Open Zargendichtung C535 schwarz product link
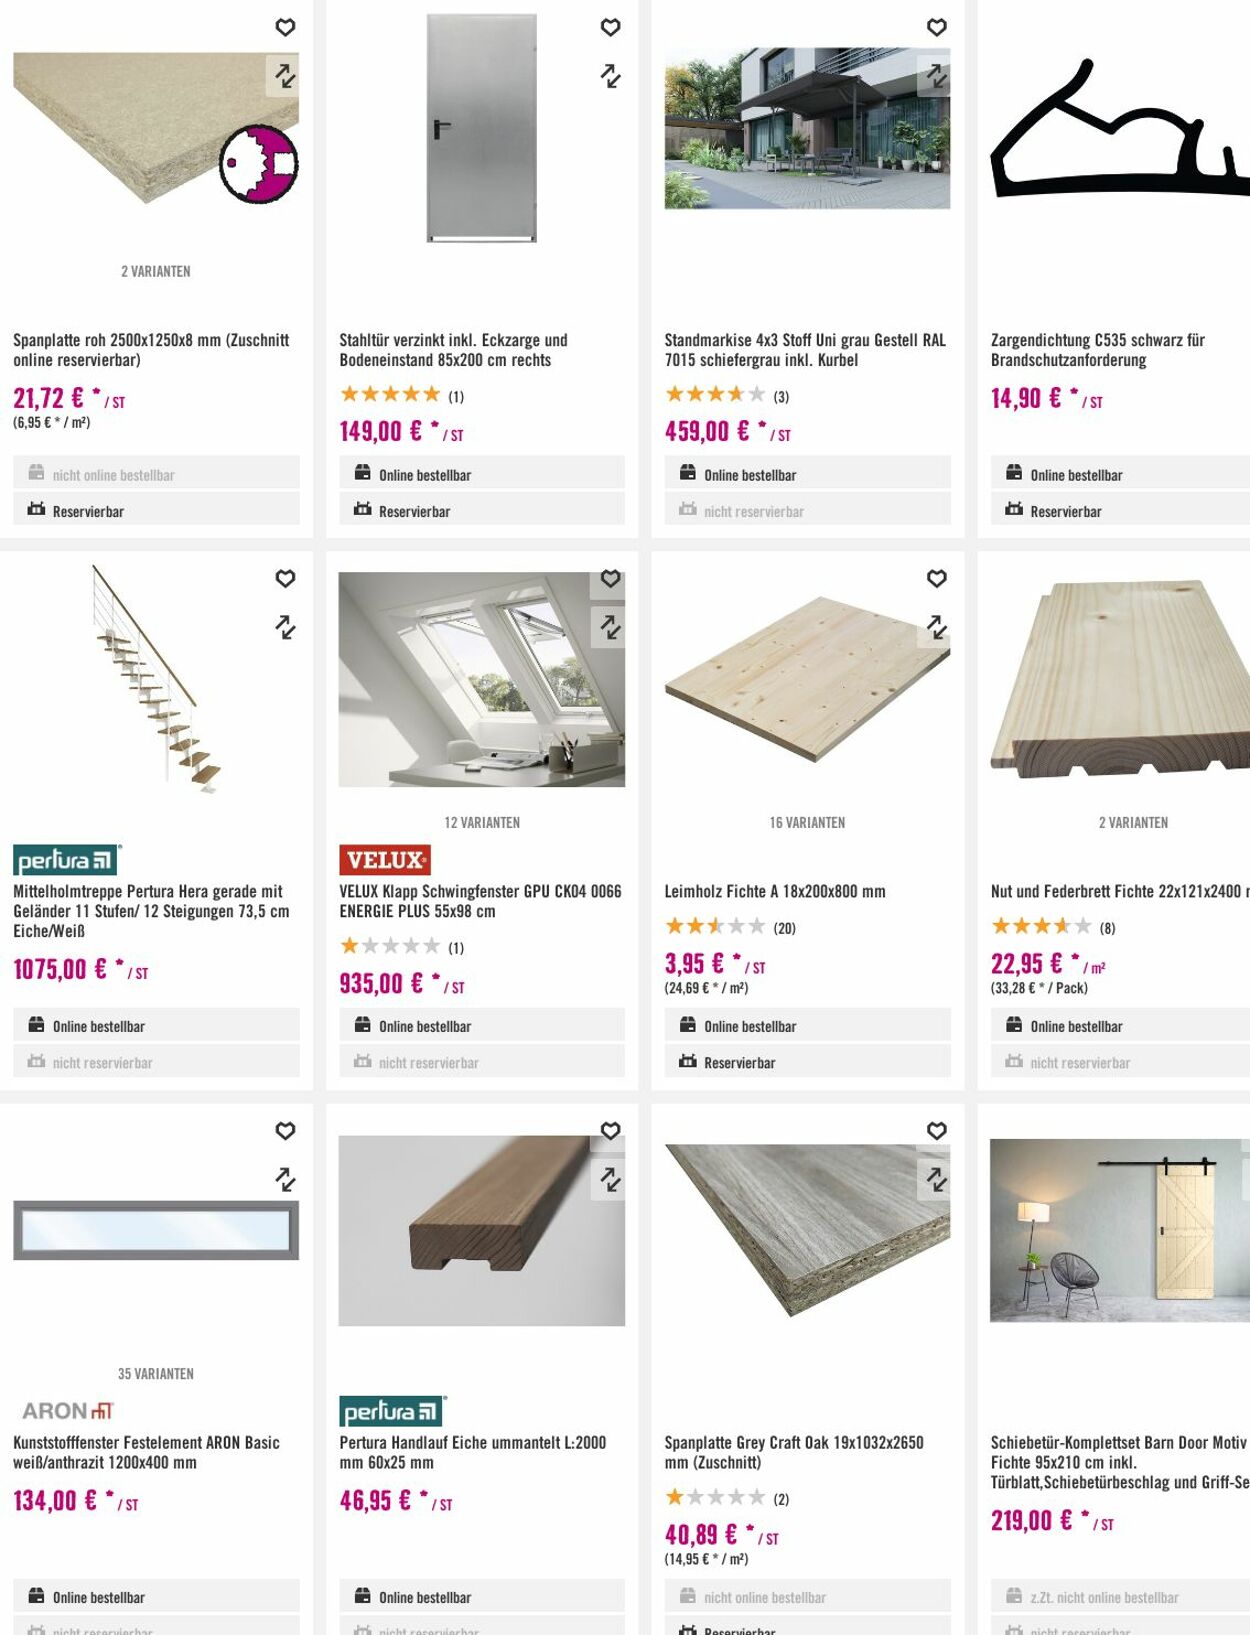The height and width of the screenshot is (1635, 1250). point(1098,350)
